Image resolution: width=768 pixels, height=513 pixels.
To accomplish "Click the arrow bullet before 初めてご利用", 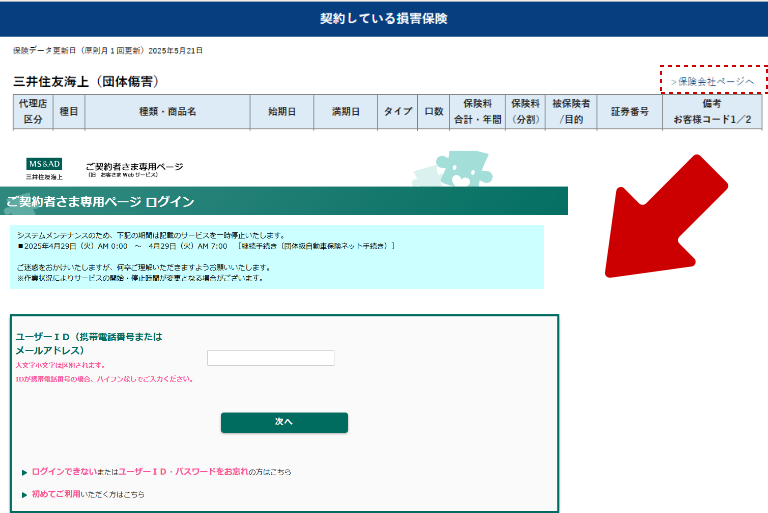I will tap(24, 495).
